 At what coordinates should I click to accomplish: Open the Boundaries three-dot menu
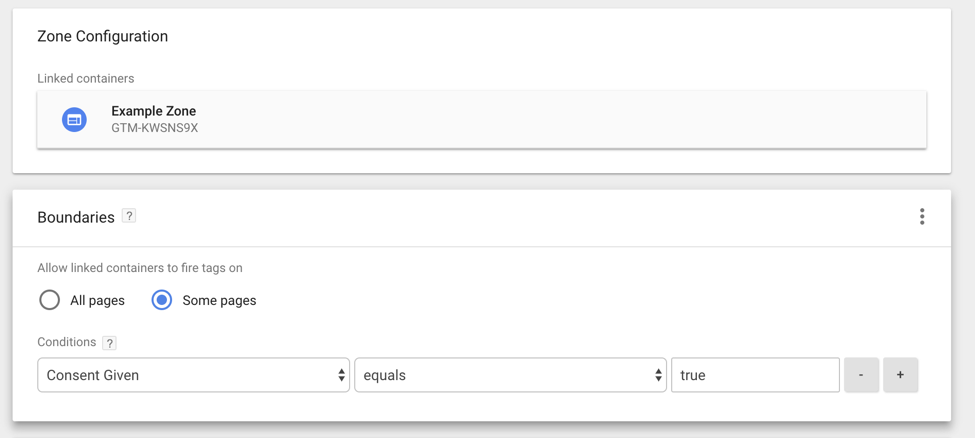922,217
